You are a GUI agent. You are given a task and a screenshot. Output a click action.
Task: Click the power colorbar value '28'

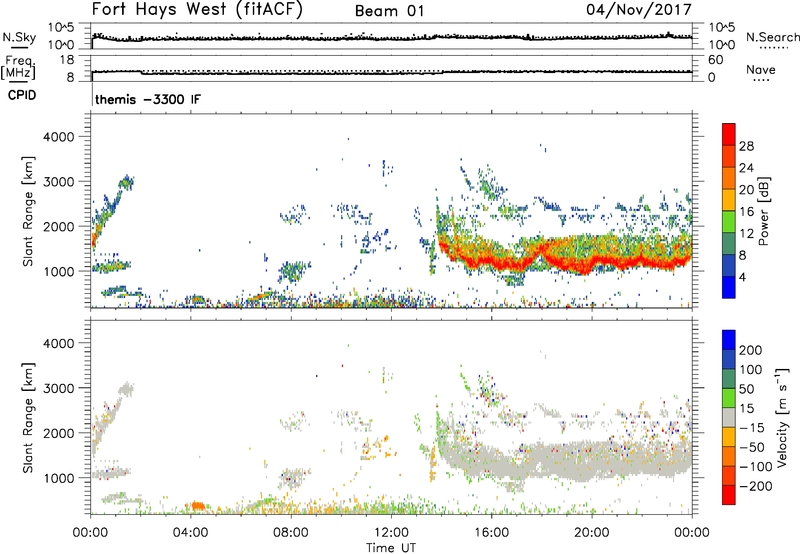[x=746, y=146]
